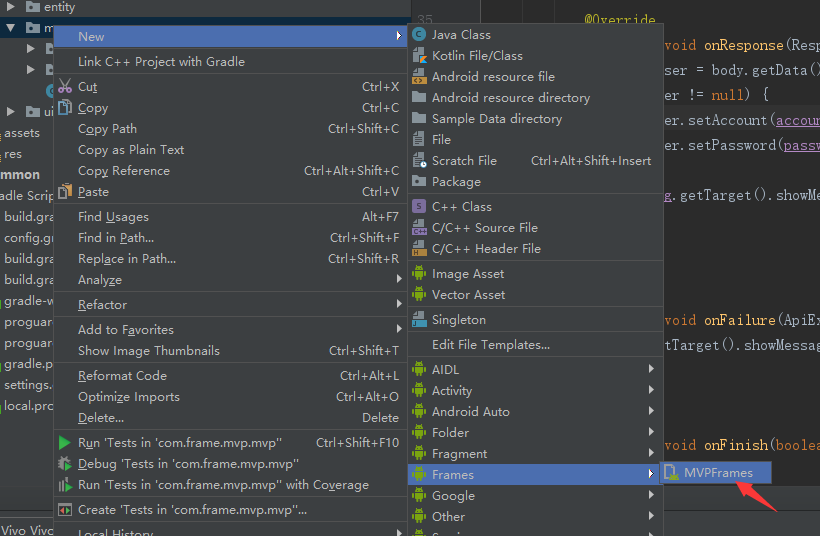Screen dimensions: 820x536
Task: Choose Edit File Templates... entry
Action: coord(536,345)
